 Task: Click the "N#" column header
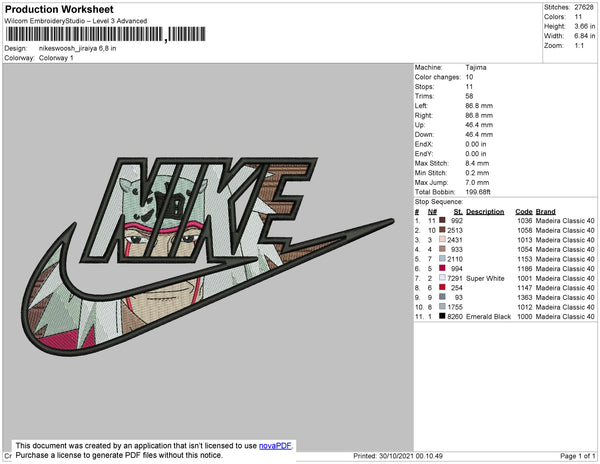(432, 212)
